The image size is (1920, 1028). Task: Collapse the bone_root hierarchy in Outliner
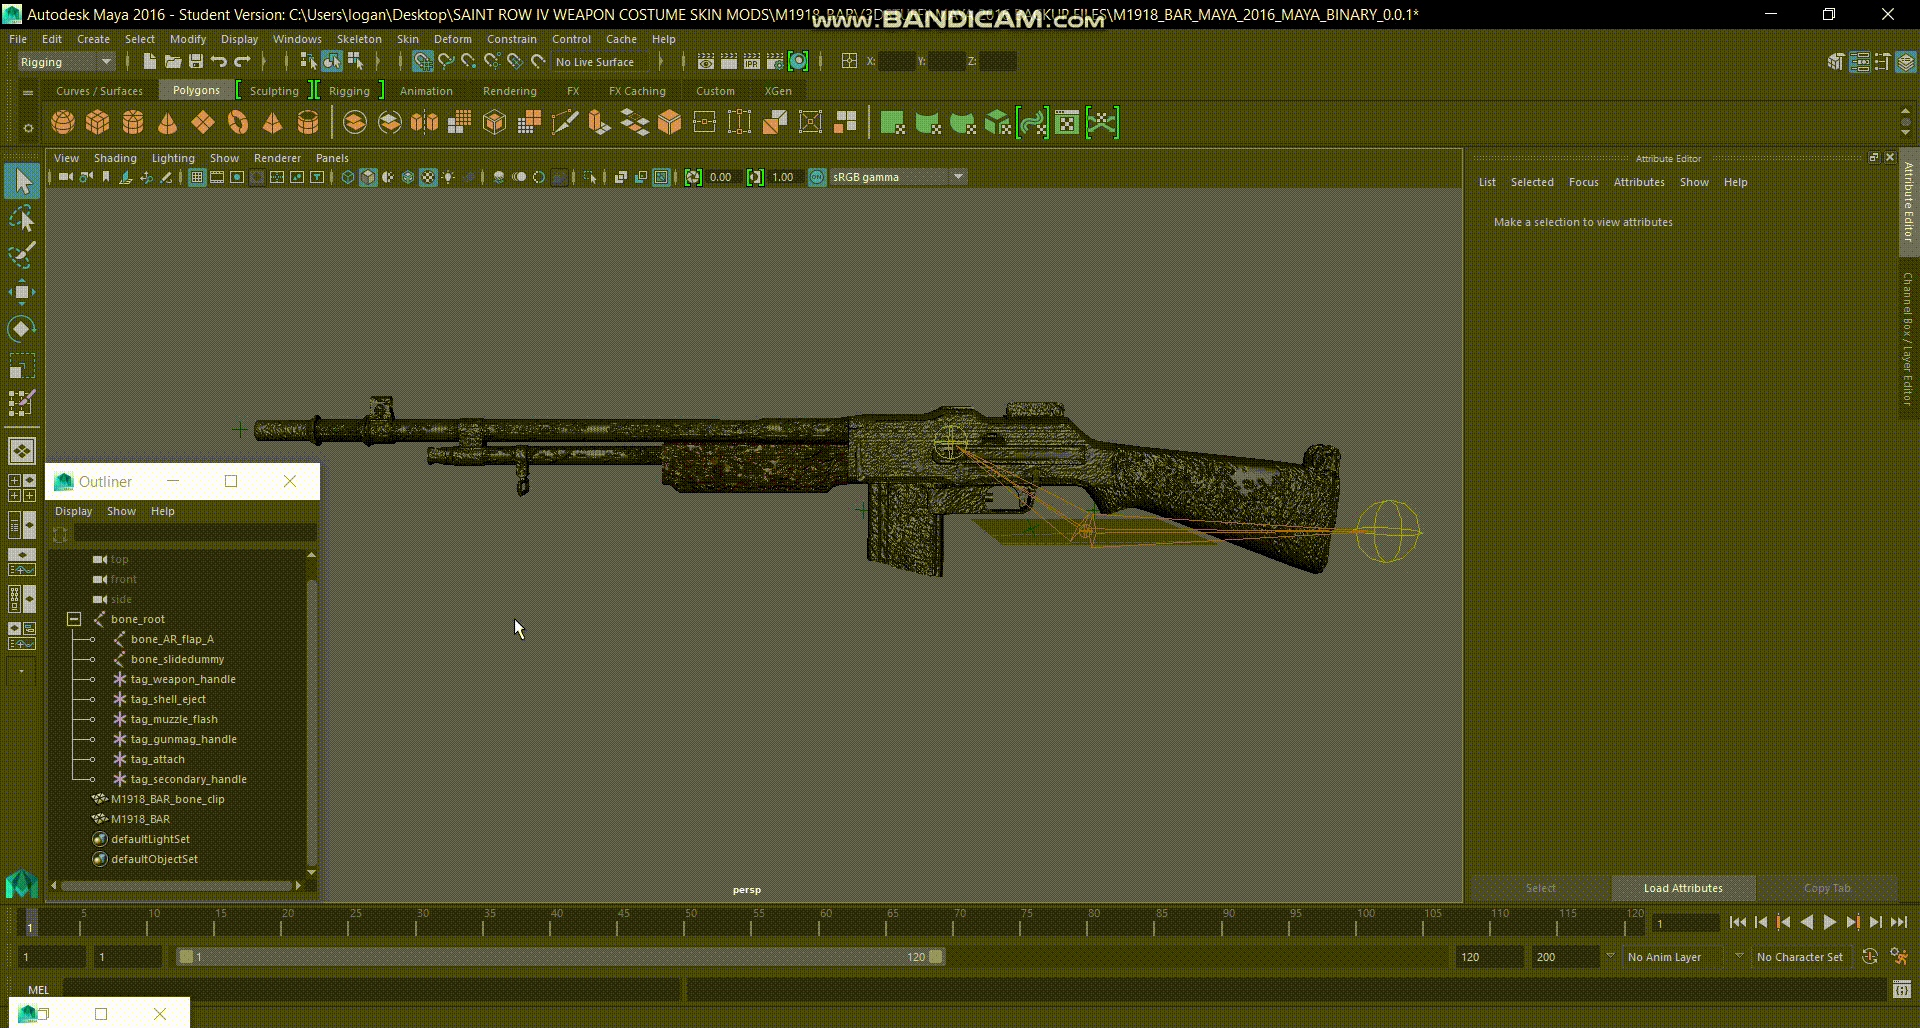(74, 619)
